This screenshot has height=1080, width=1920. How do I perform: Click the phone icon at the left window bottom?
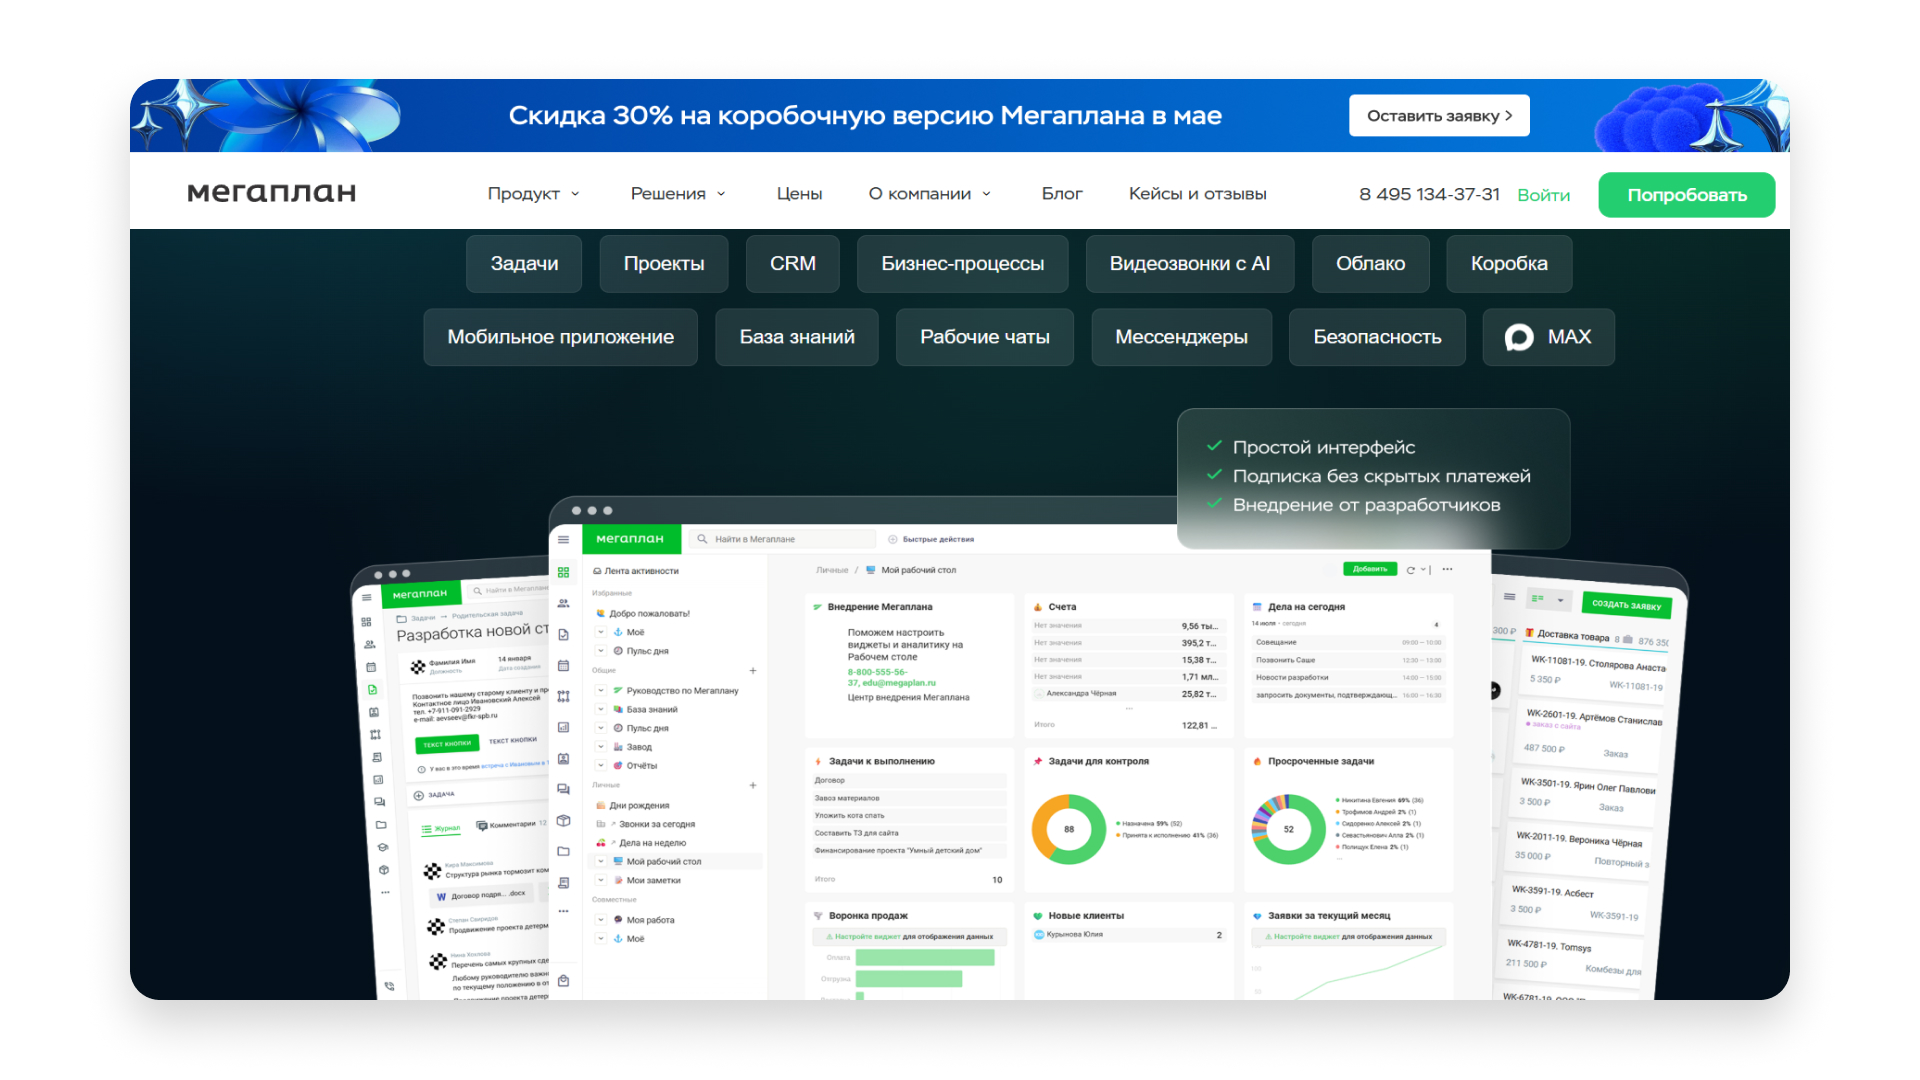pos(389,986)
